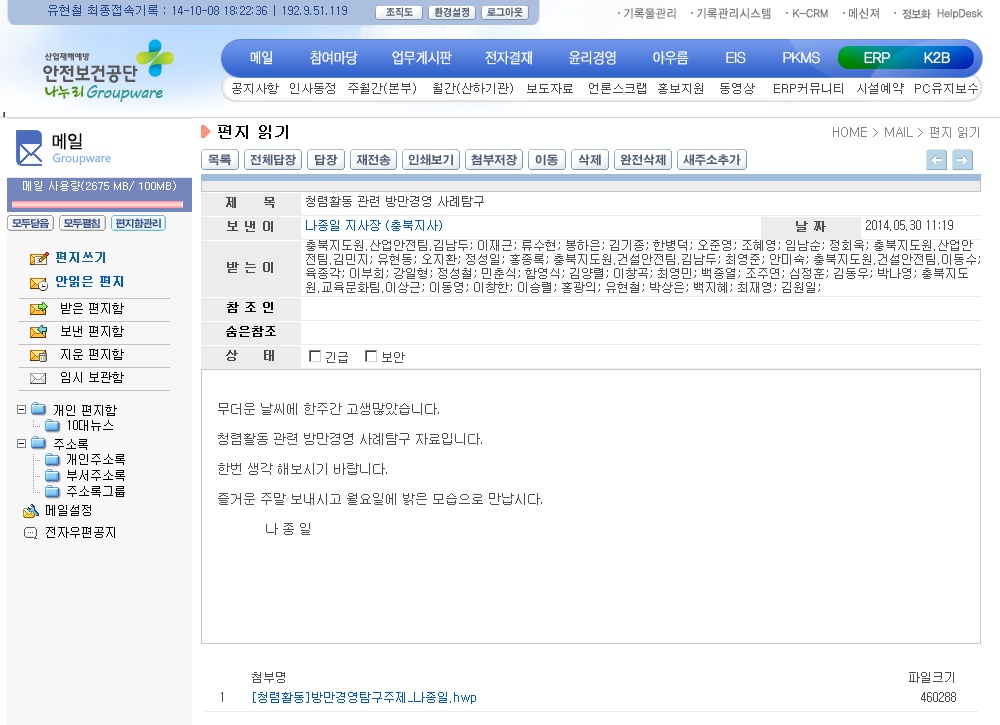Click the 전체답장 reply-all button

[273, 159]
